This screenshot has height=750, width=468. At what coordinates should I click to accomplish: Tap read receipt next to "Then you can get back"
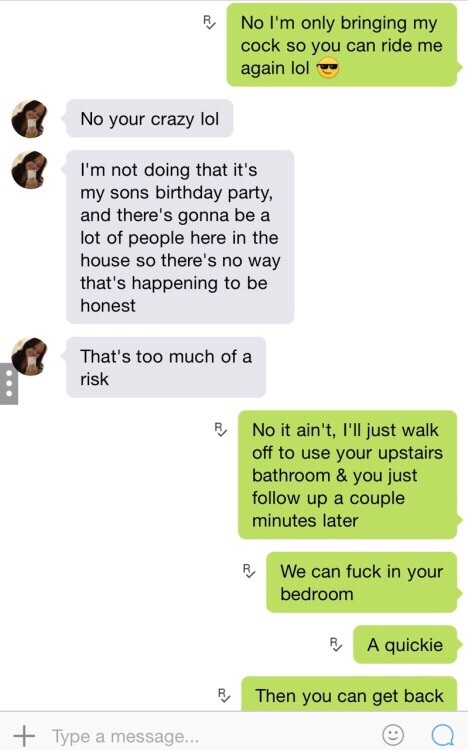224,695
